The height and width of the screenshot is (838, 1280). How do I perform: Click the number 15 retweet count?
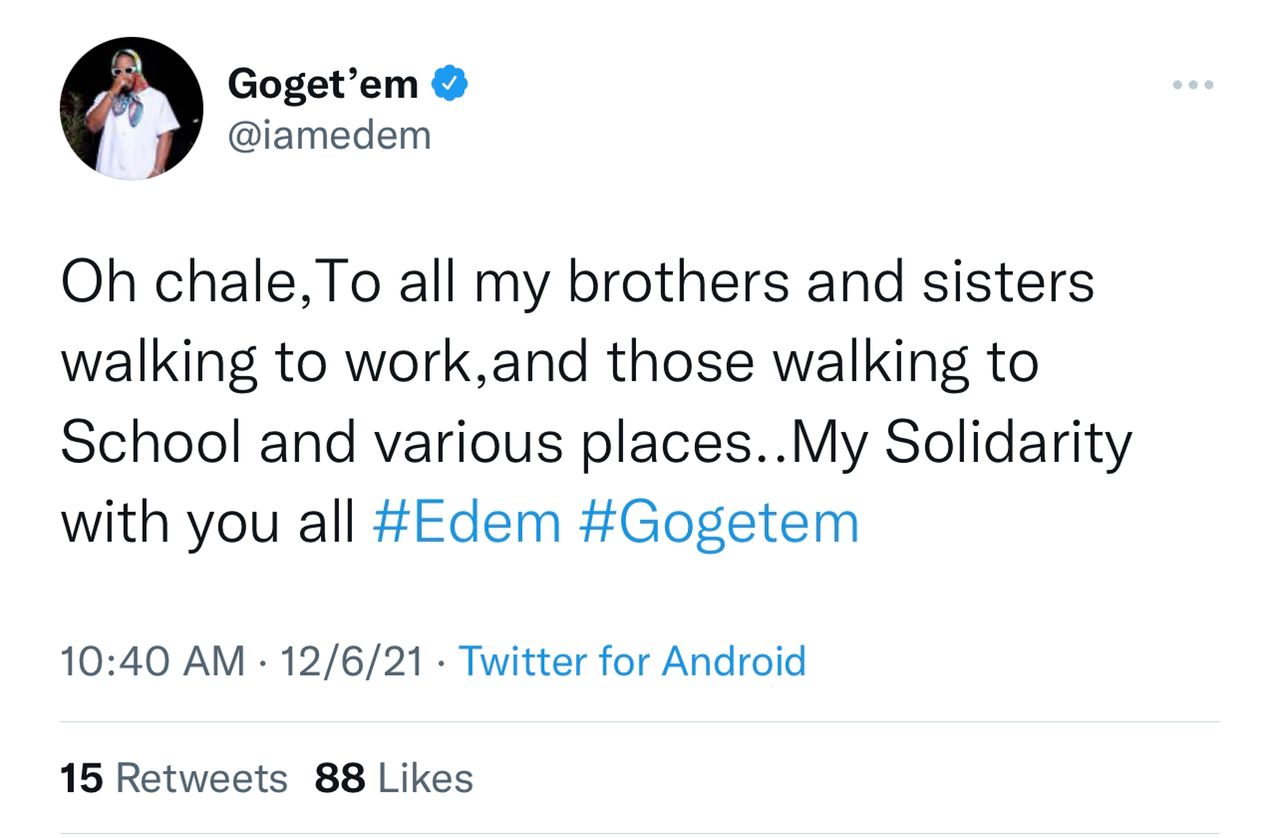pos(82,779)
